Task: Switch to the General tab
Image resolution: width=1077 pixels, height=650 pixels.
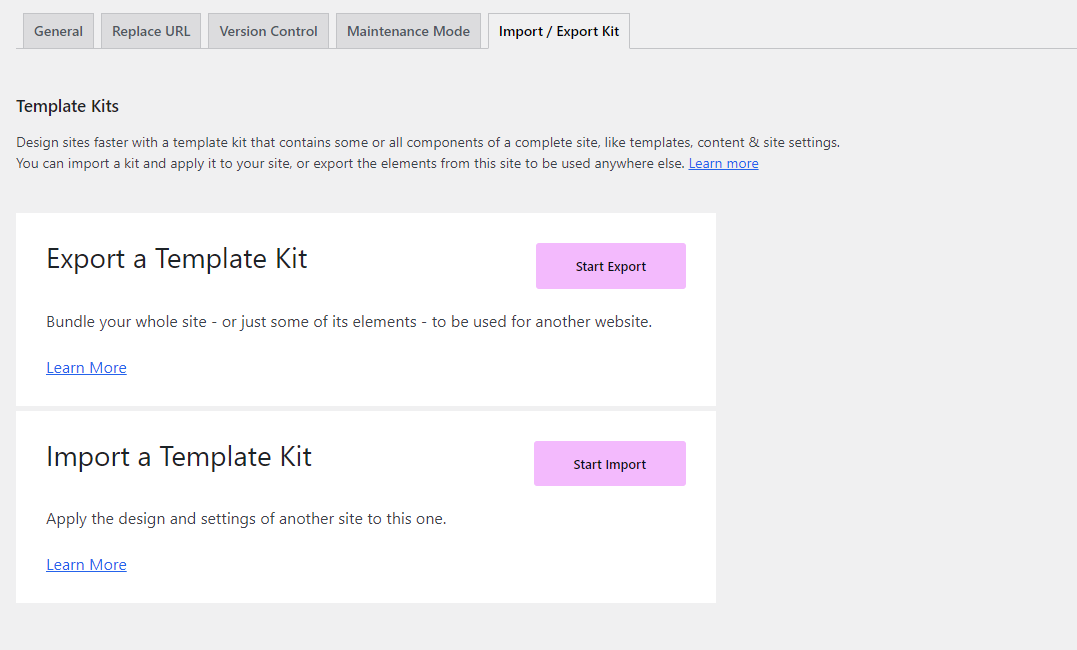Action: (x=58, y=31)
